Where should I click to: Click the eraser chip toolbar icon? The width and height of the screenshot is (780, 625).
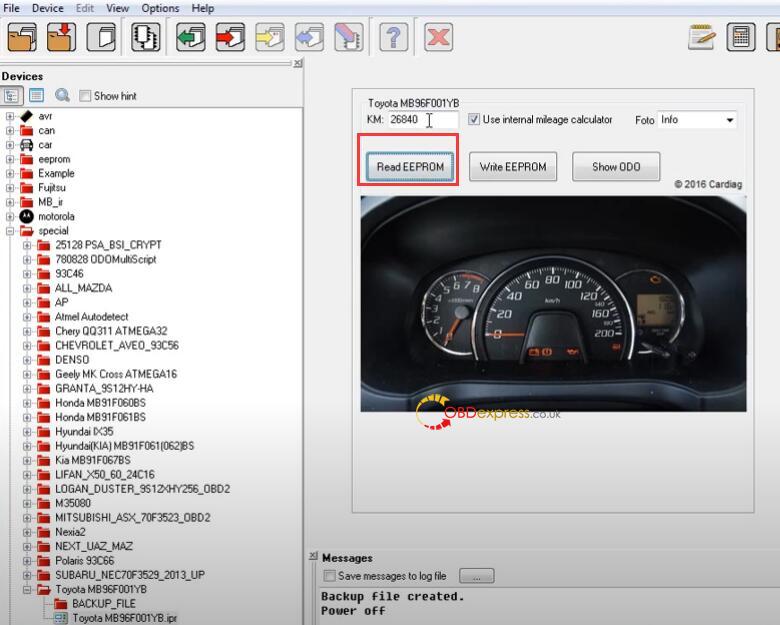point(349,37)
